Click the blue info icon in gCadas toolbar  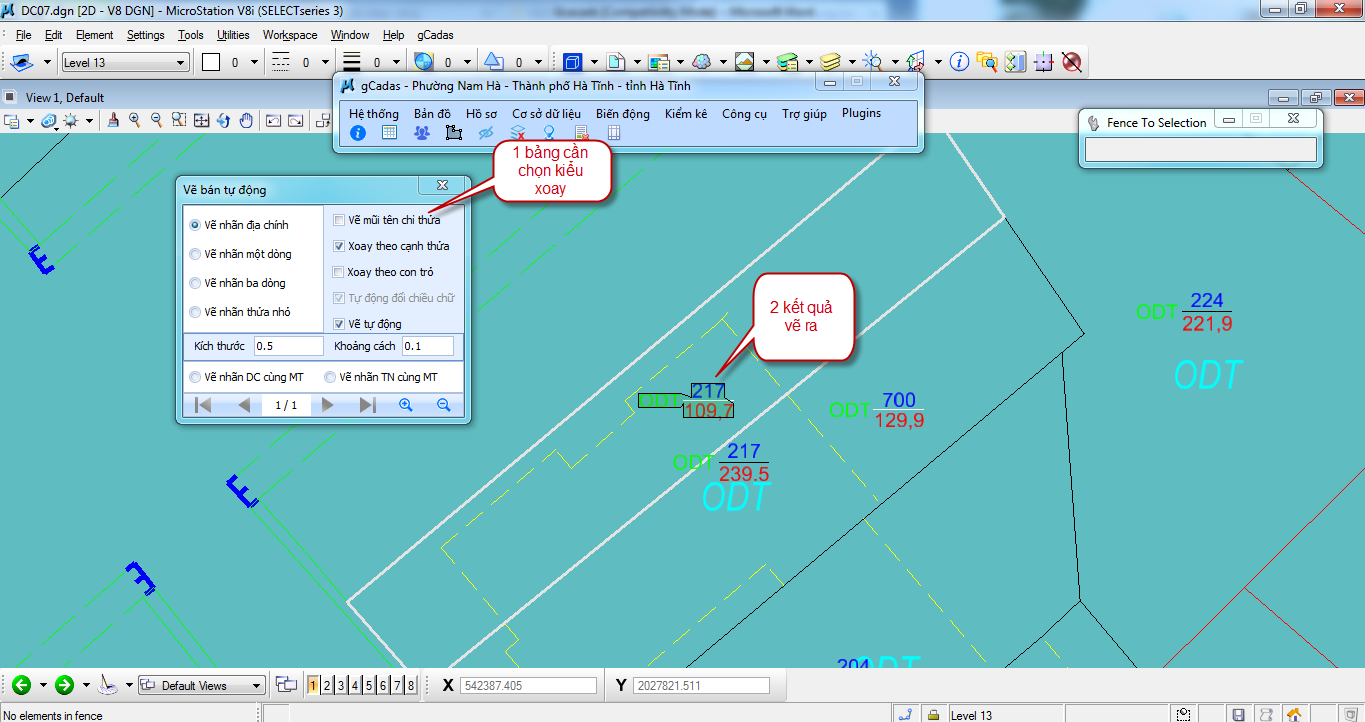click(x=358, y=133)
